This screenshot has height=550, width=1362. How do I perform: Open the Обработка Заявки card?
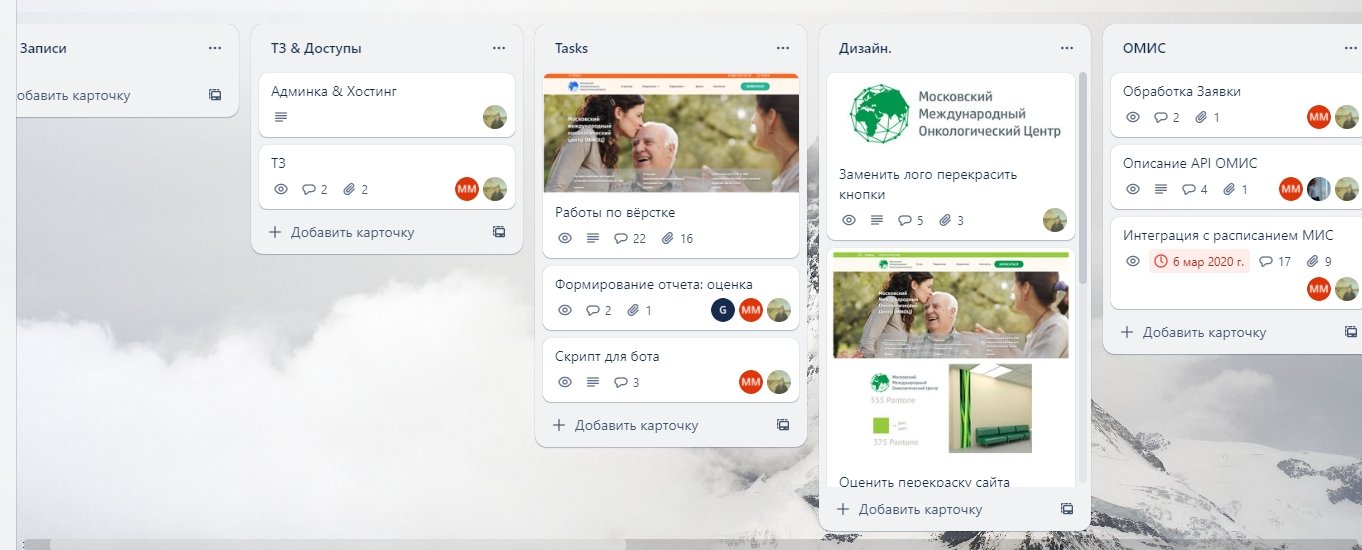tap(1237, 105)
